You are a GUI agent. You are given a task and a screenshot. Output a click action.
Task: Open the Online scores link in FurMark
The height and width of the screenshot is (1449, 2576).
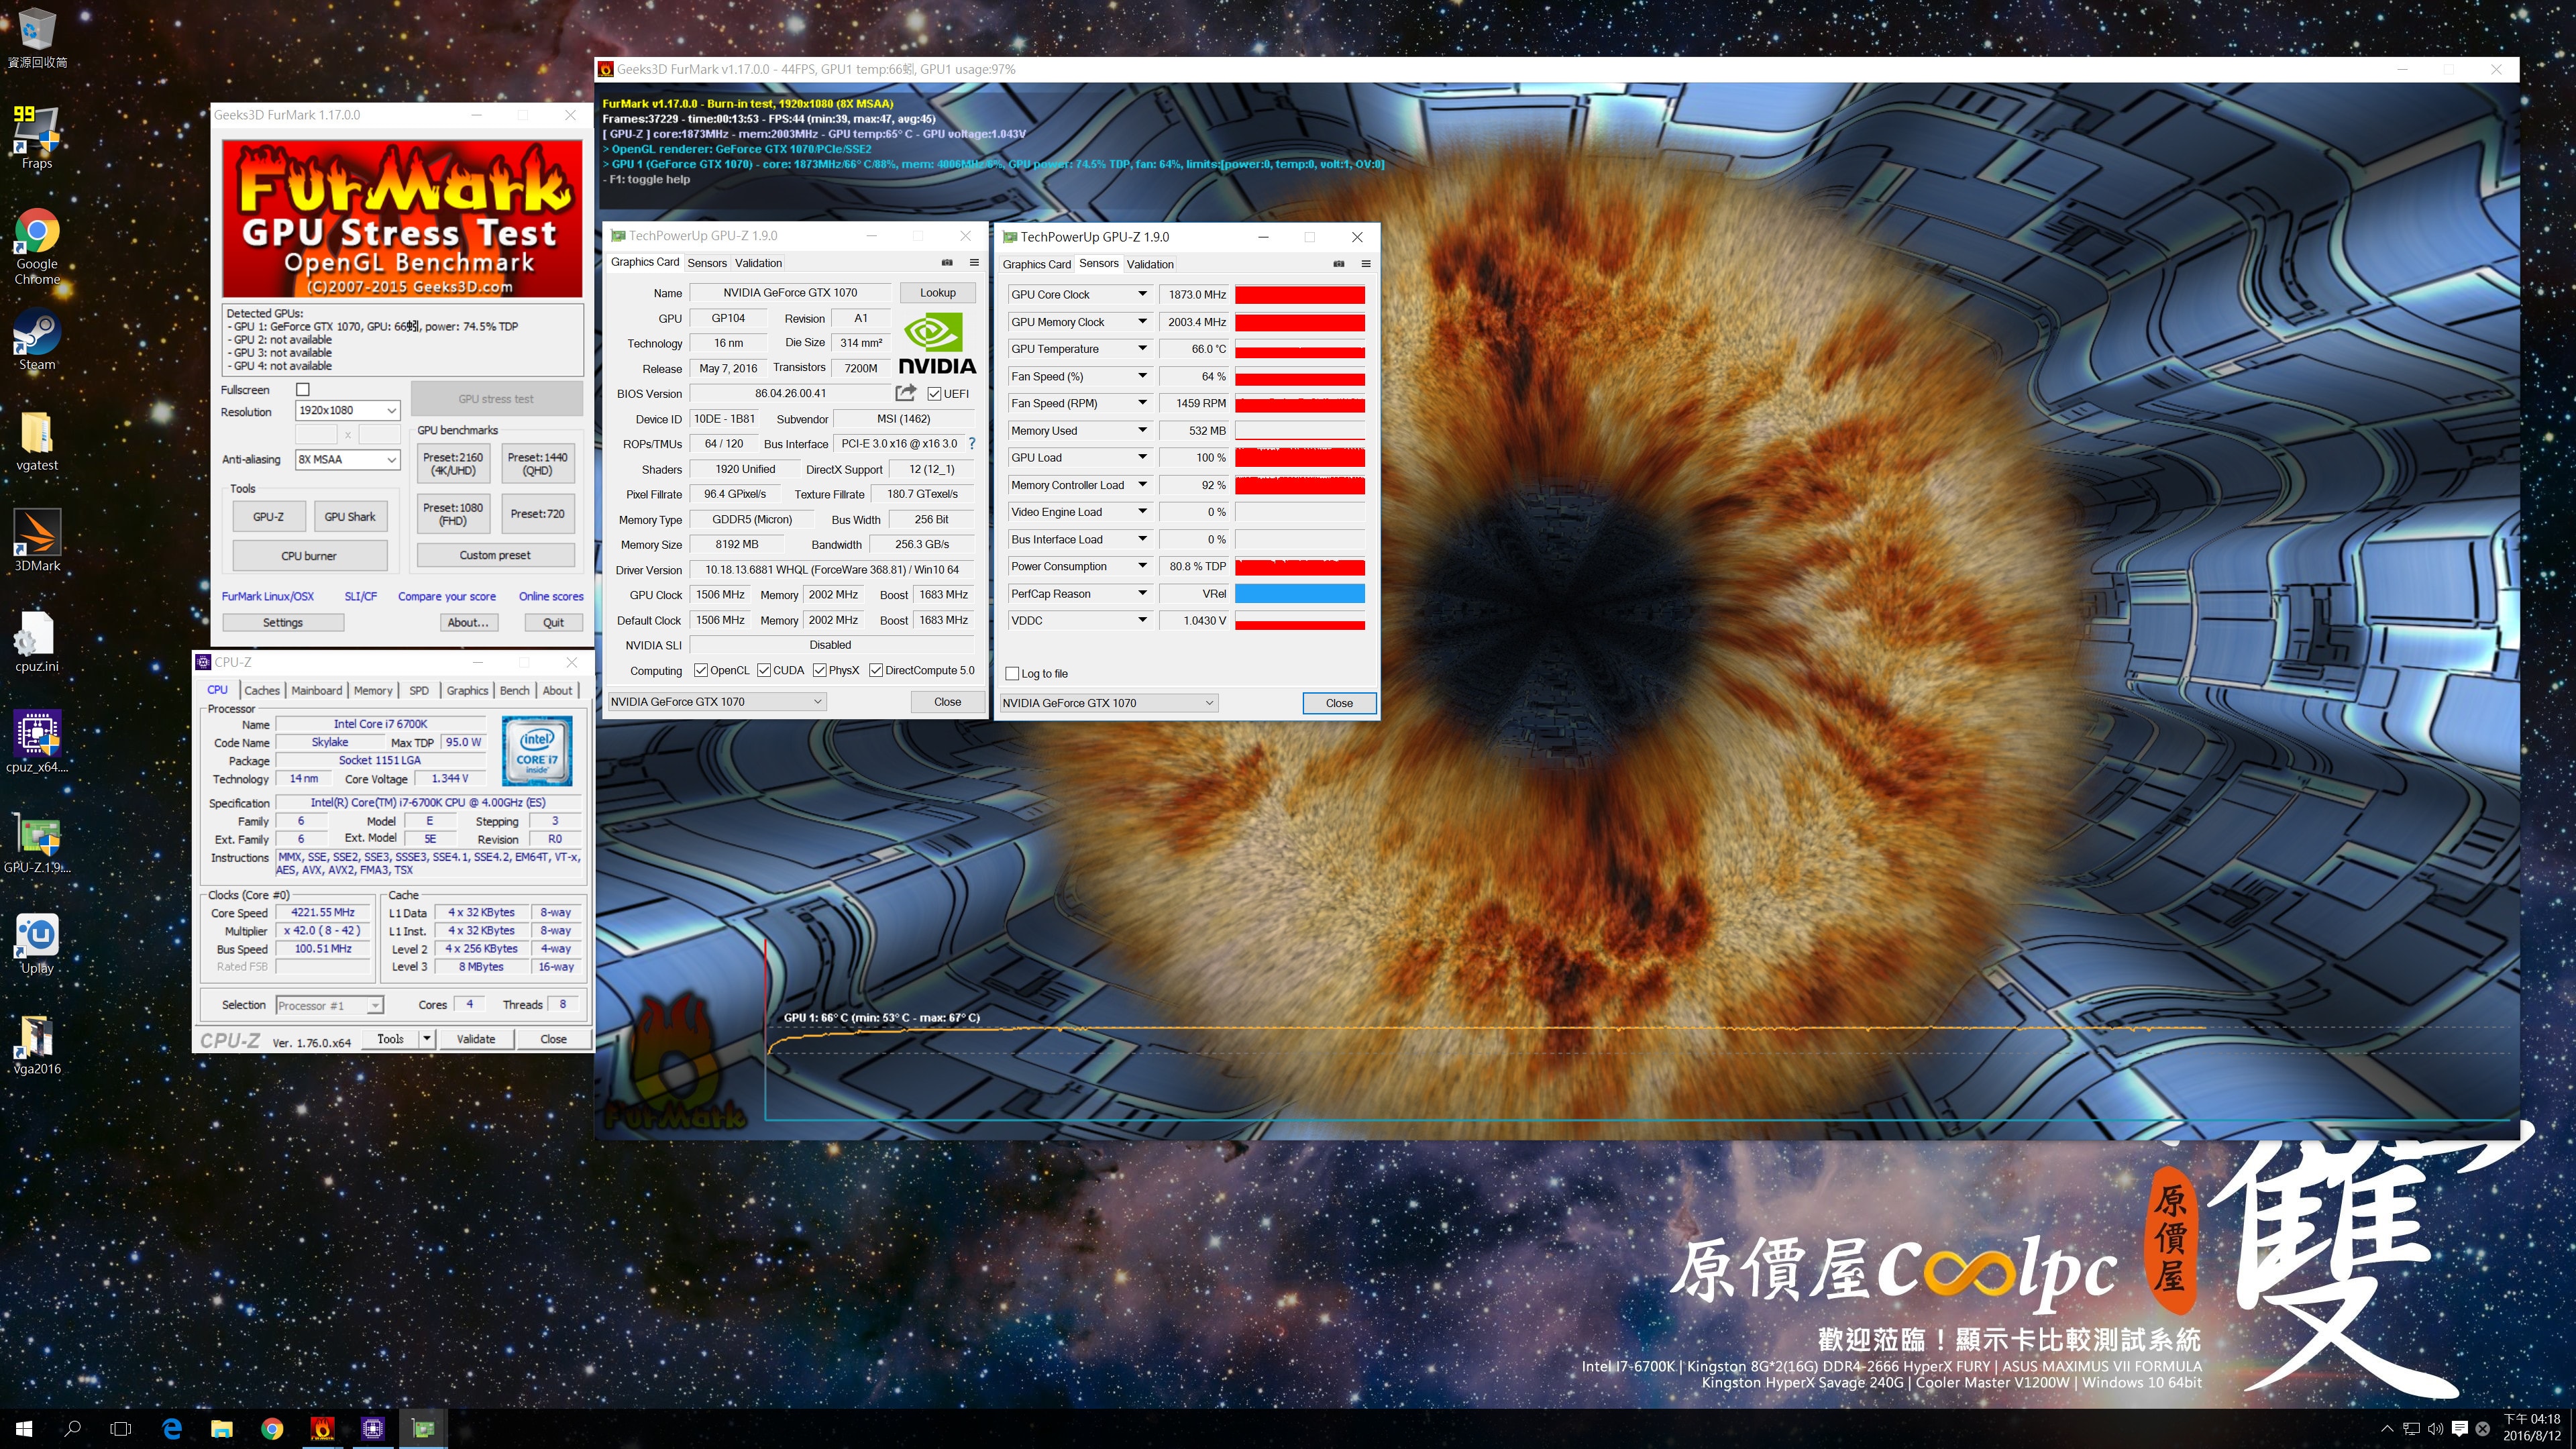[551, 596]
